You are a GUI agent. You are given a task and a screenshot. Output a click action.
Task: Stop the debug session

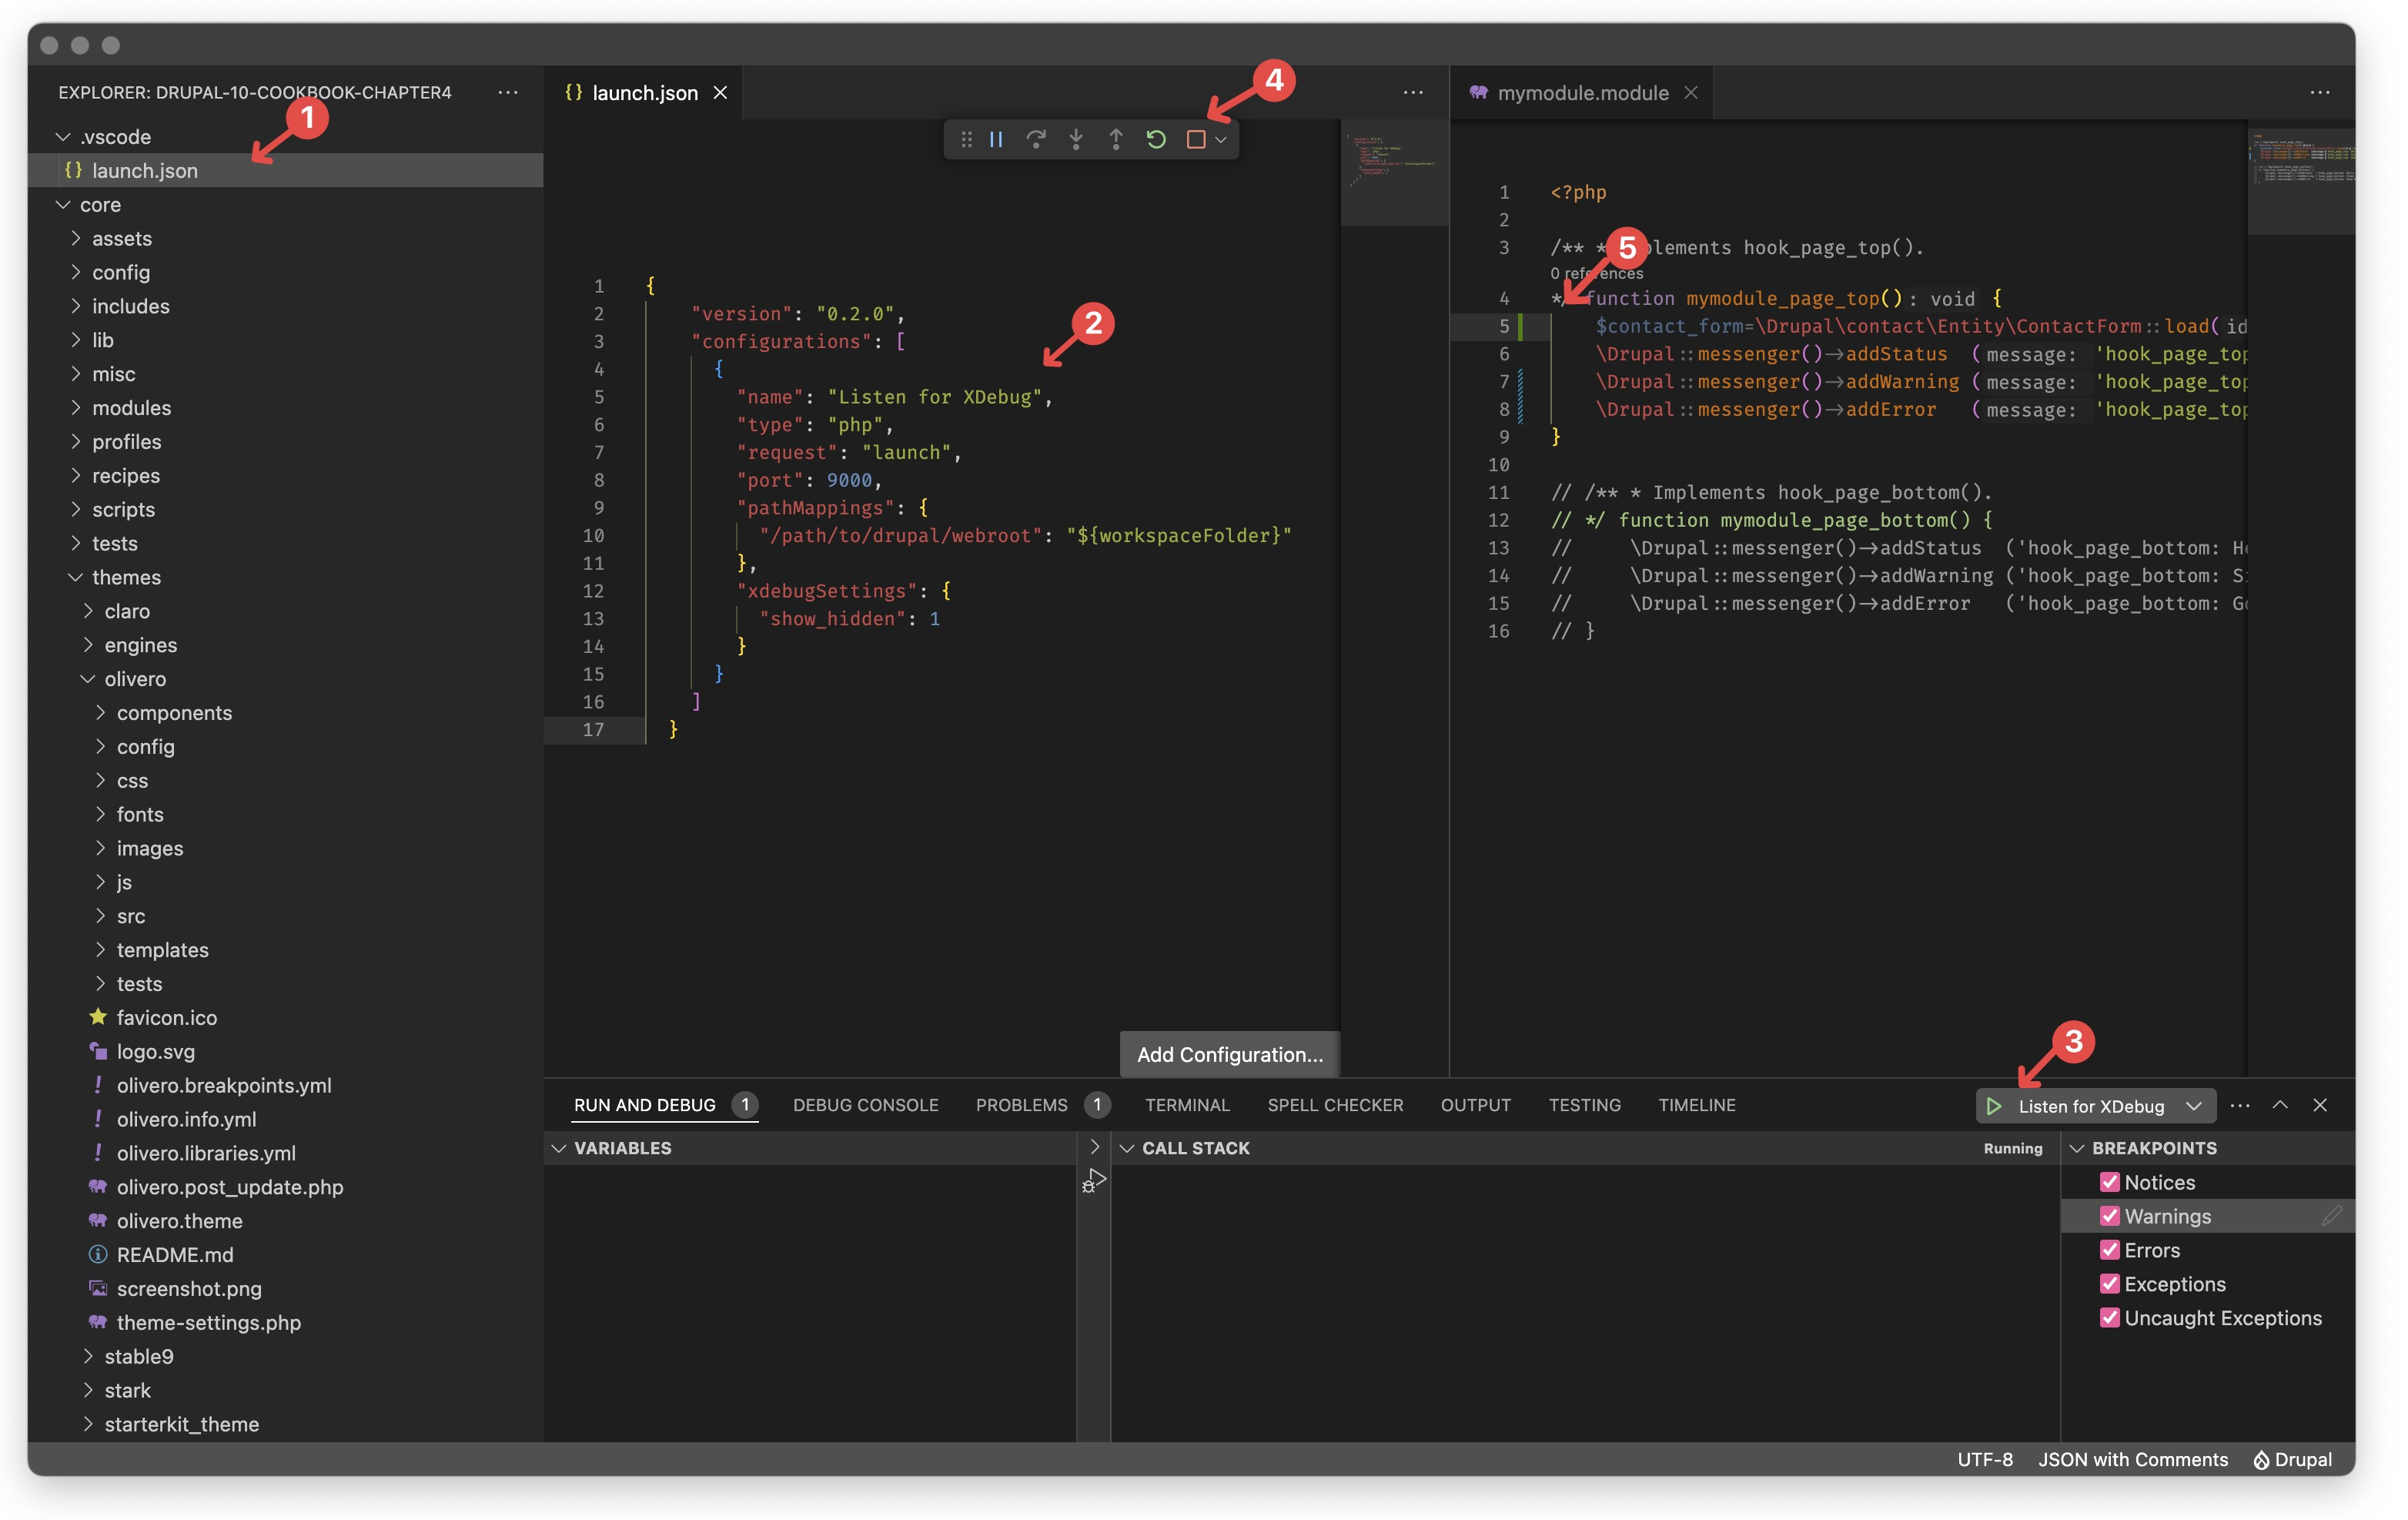[1195, 139]
